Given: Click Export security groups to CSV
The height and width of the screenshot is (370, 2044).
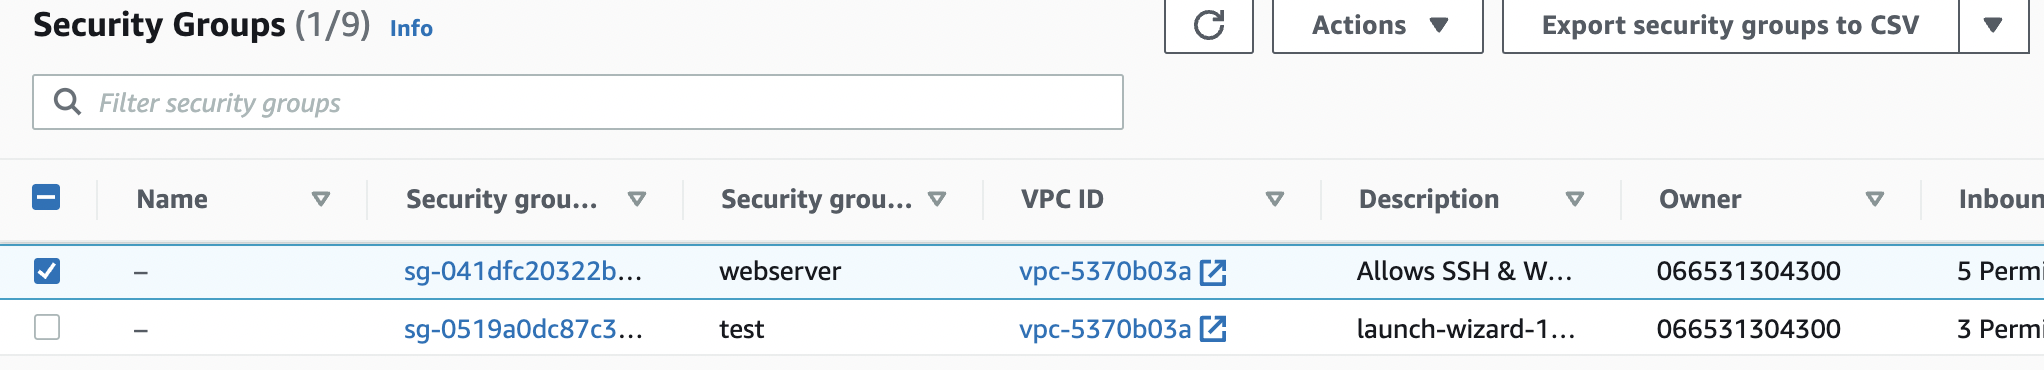Looking at the screenshot, I should 1730,25.
